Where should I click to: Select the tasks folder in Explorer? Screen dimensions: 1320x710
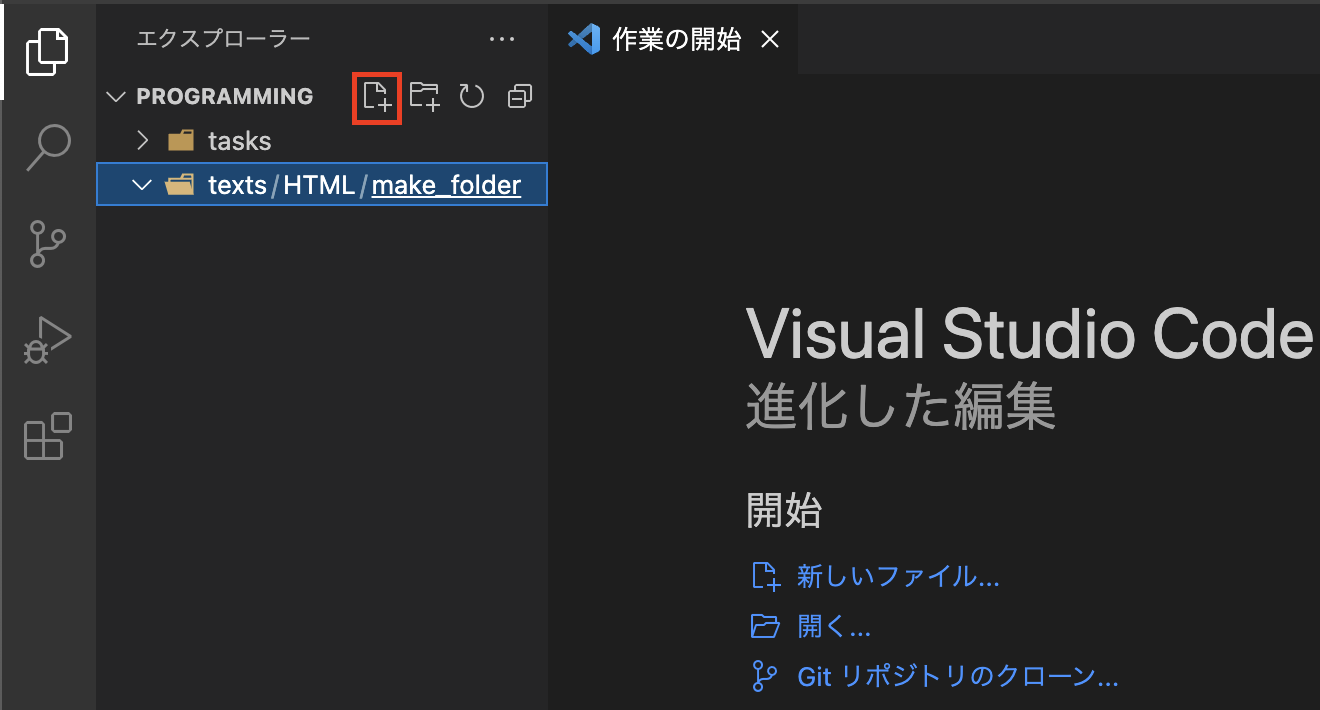tap(239, 140)
